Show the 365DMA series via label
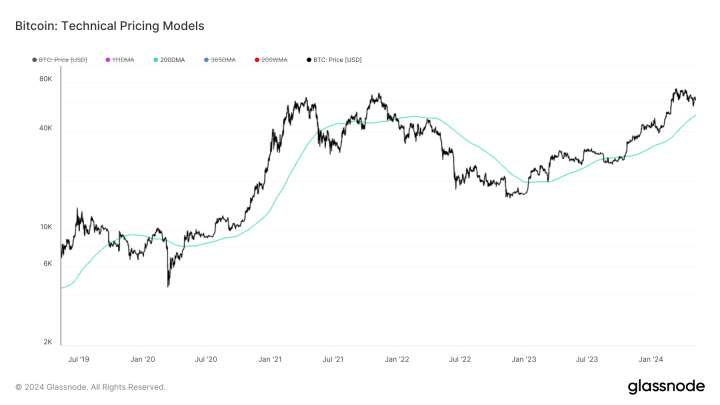This screenshot has height=405, width=720. (223, 60)
